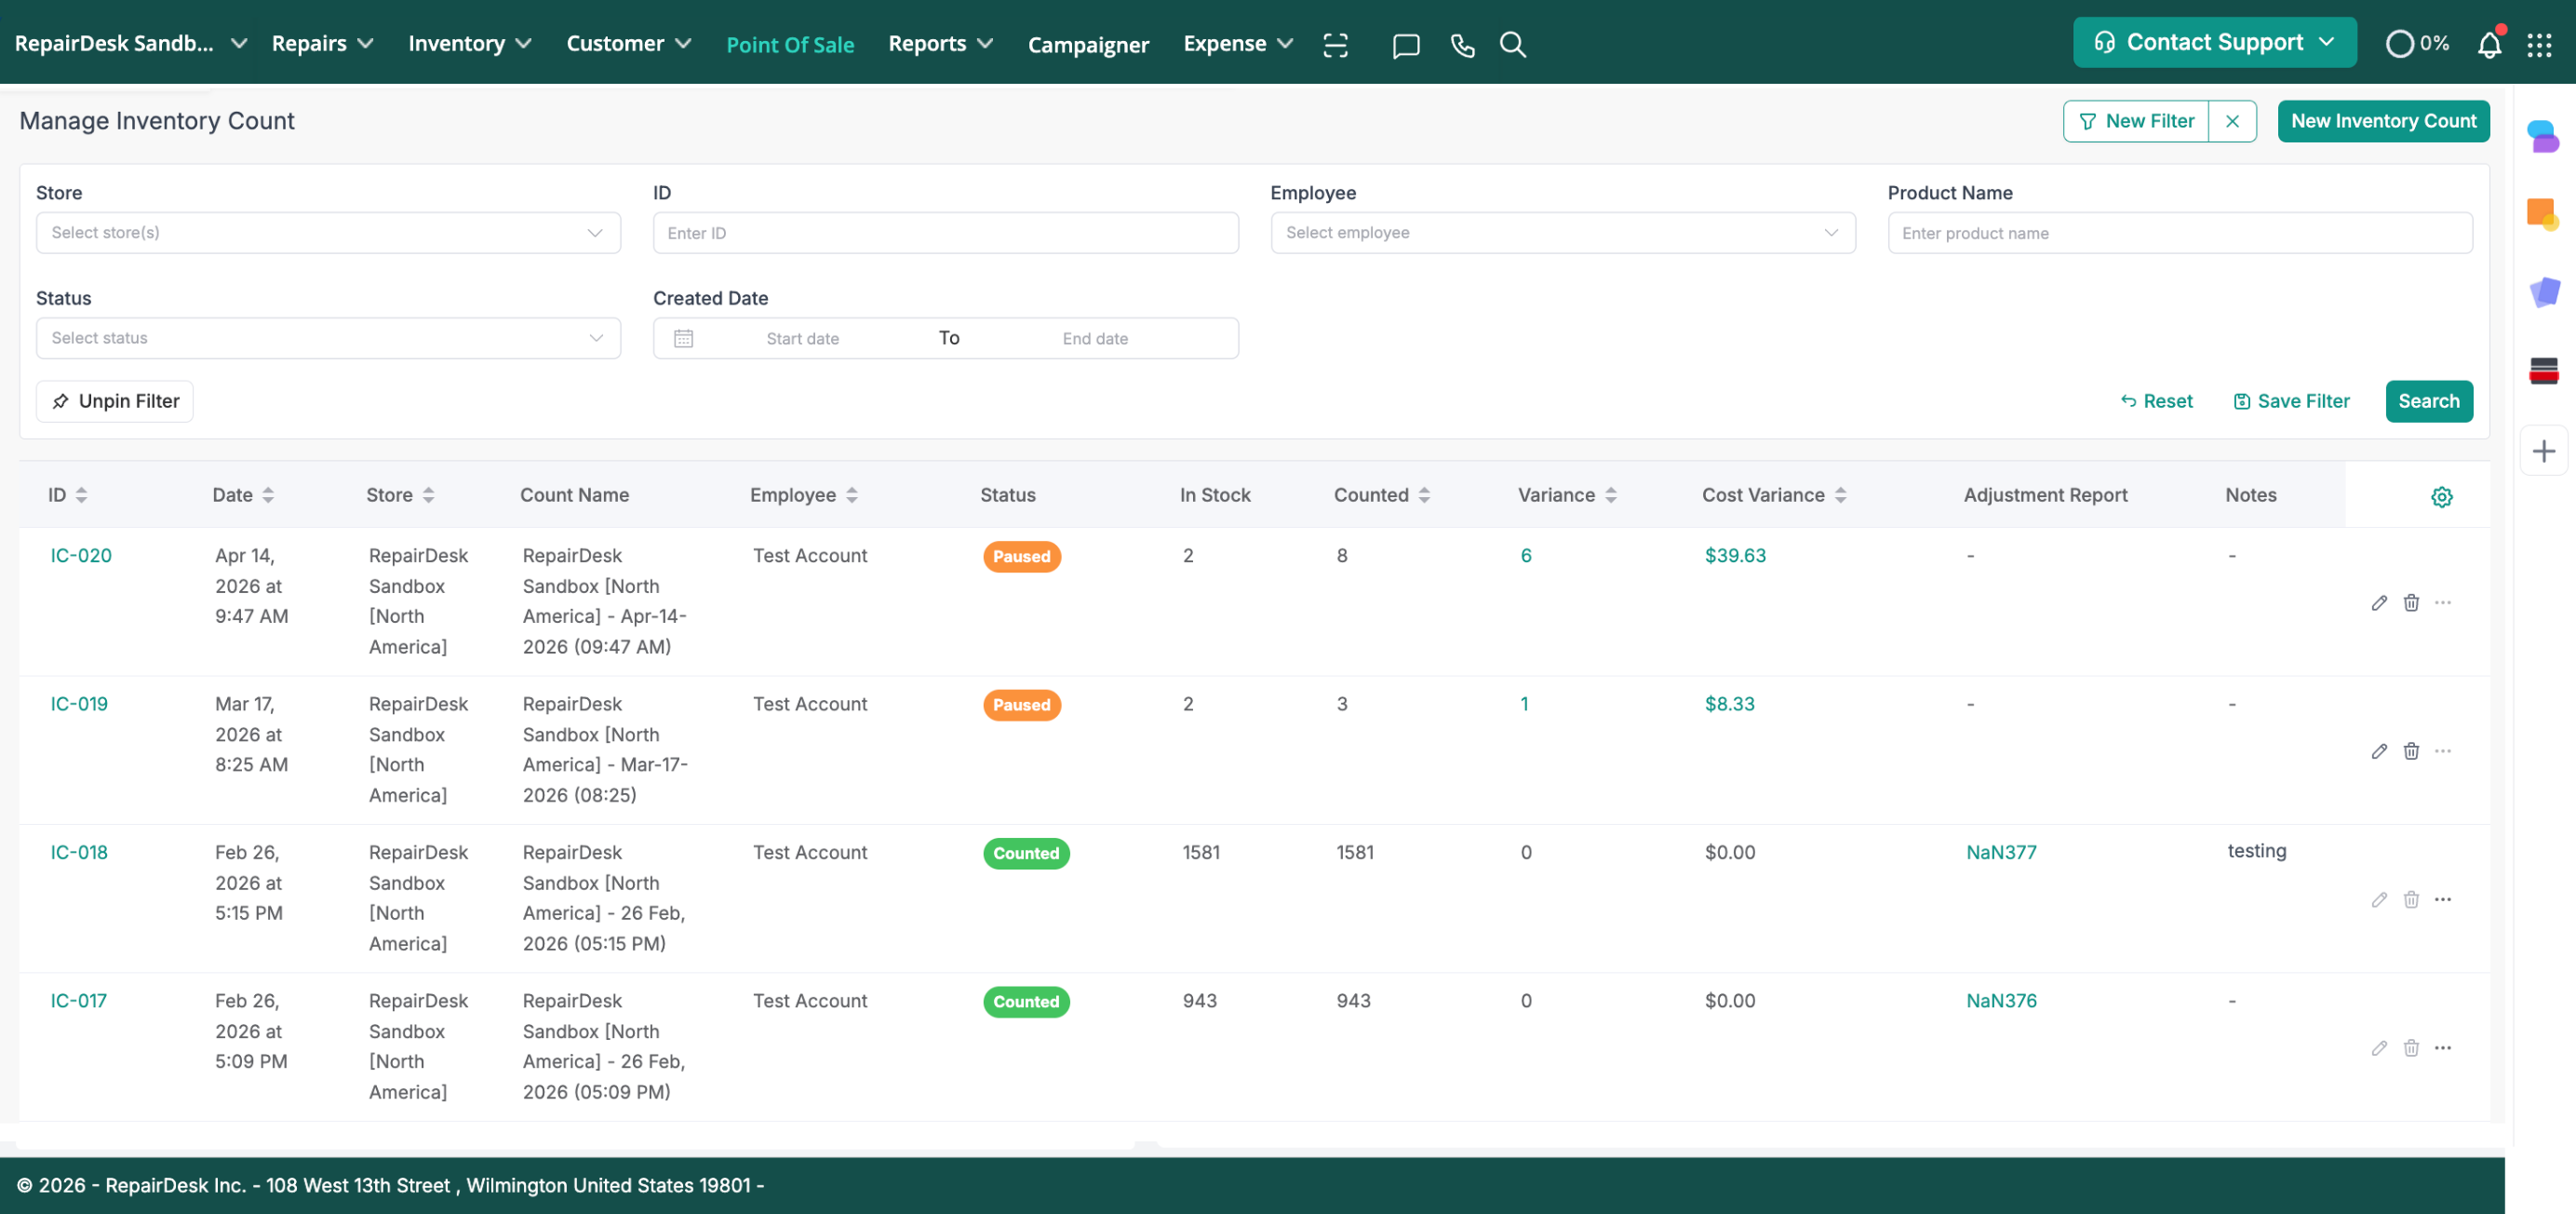Edit inventory count IC-019 pencil icon

(x=2378, y=750)
